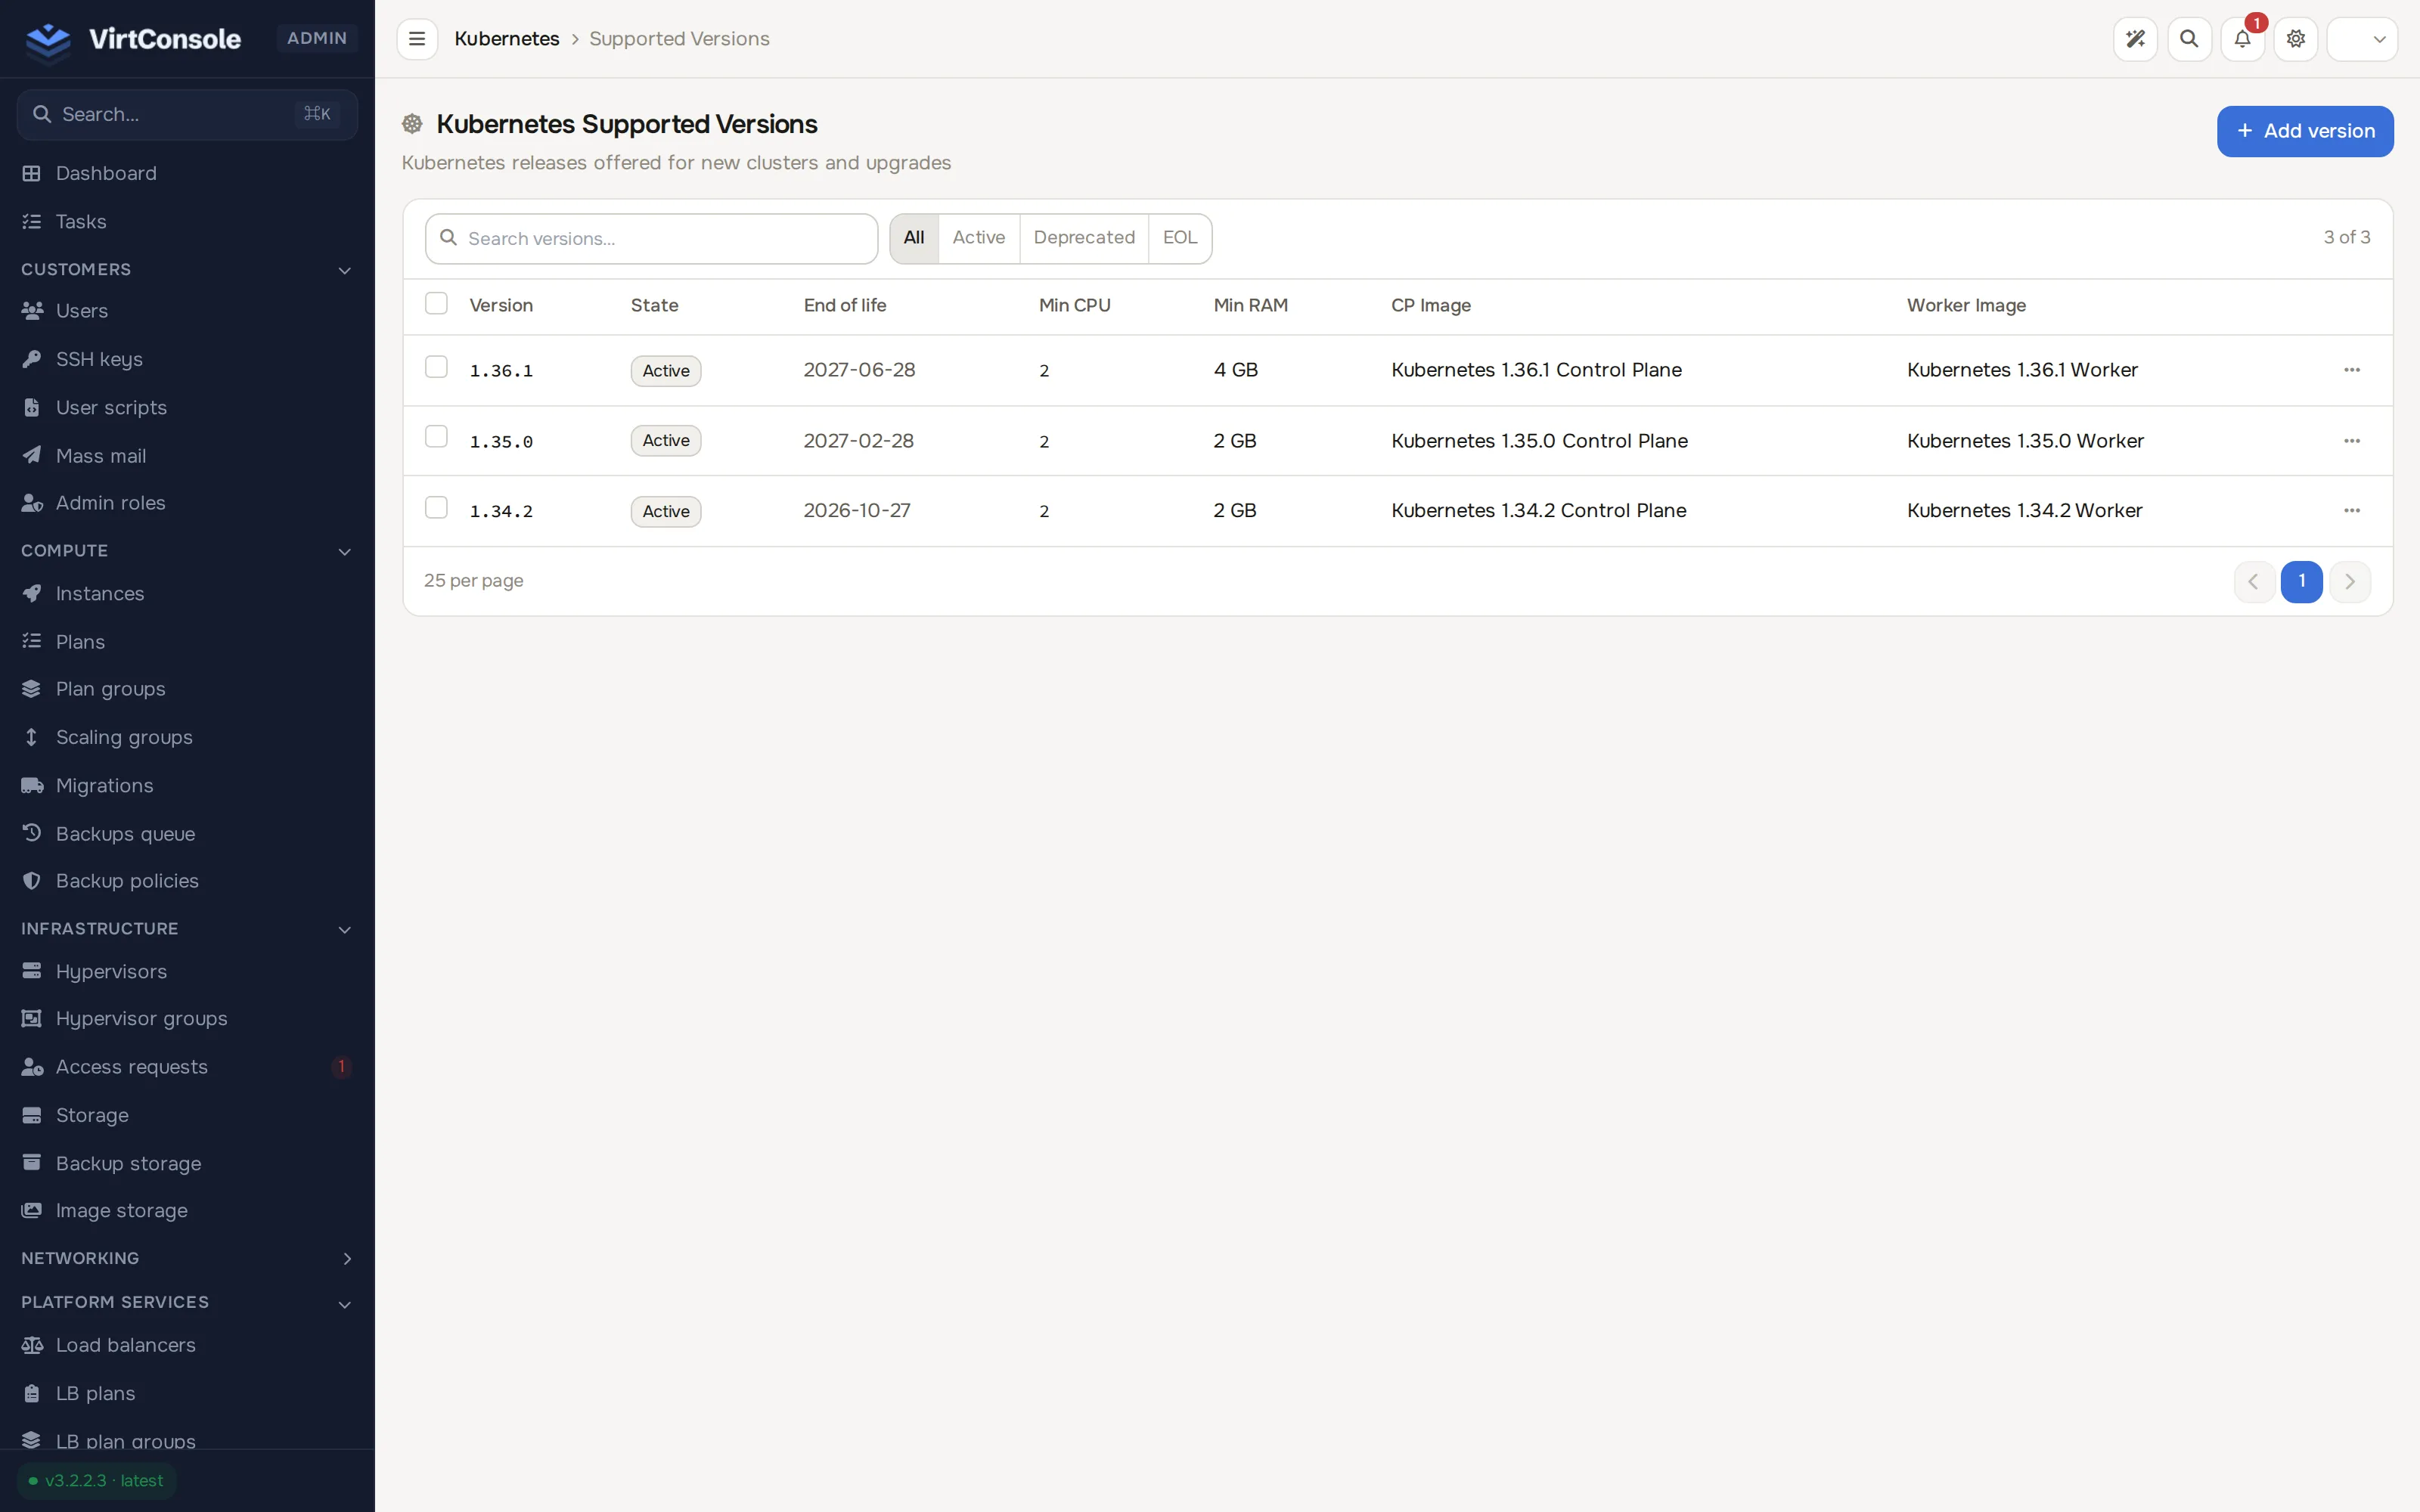Click the VirtConsole logo
This screenshot has width=2420, height=1512.
[x=133, y=39]
